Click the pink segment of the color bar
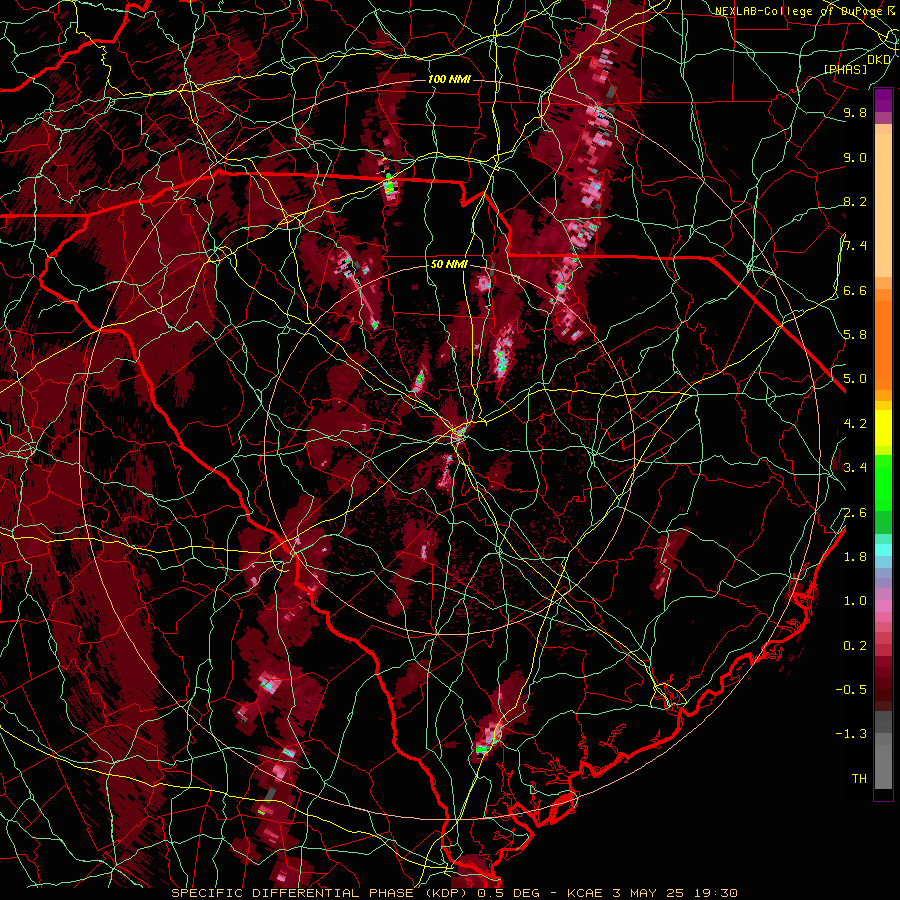This screenshot has width=900, height=900. 883,606
